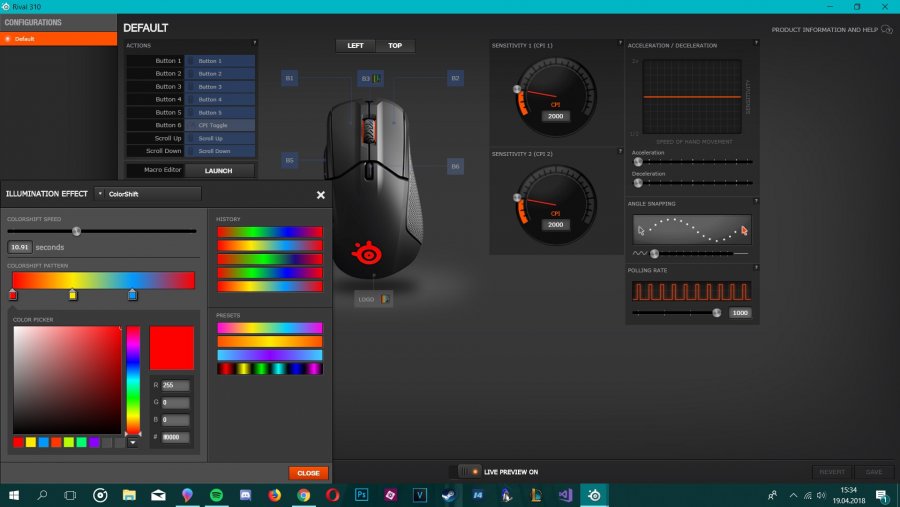Click the colorshift seconds input field
Screen dimensions: 900x507
tap(20, 247)
